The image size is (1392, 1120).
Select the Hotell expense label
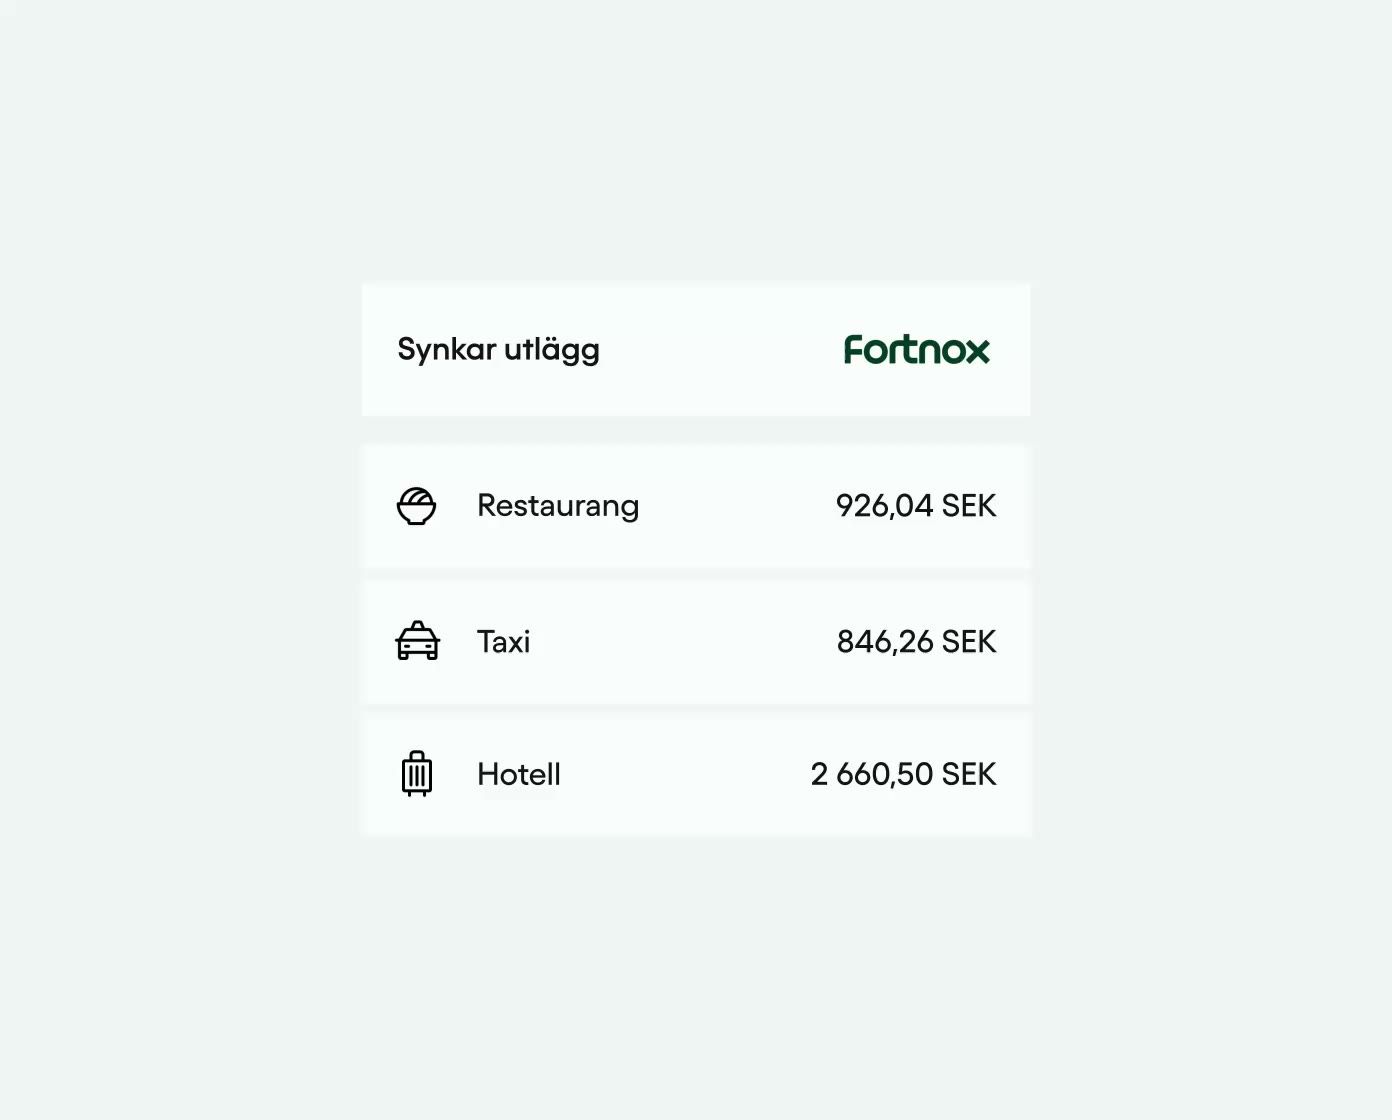(518, 774)
